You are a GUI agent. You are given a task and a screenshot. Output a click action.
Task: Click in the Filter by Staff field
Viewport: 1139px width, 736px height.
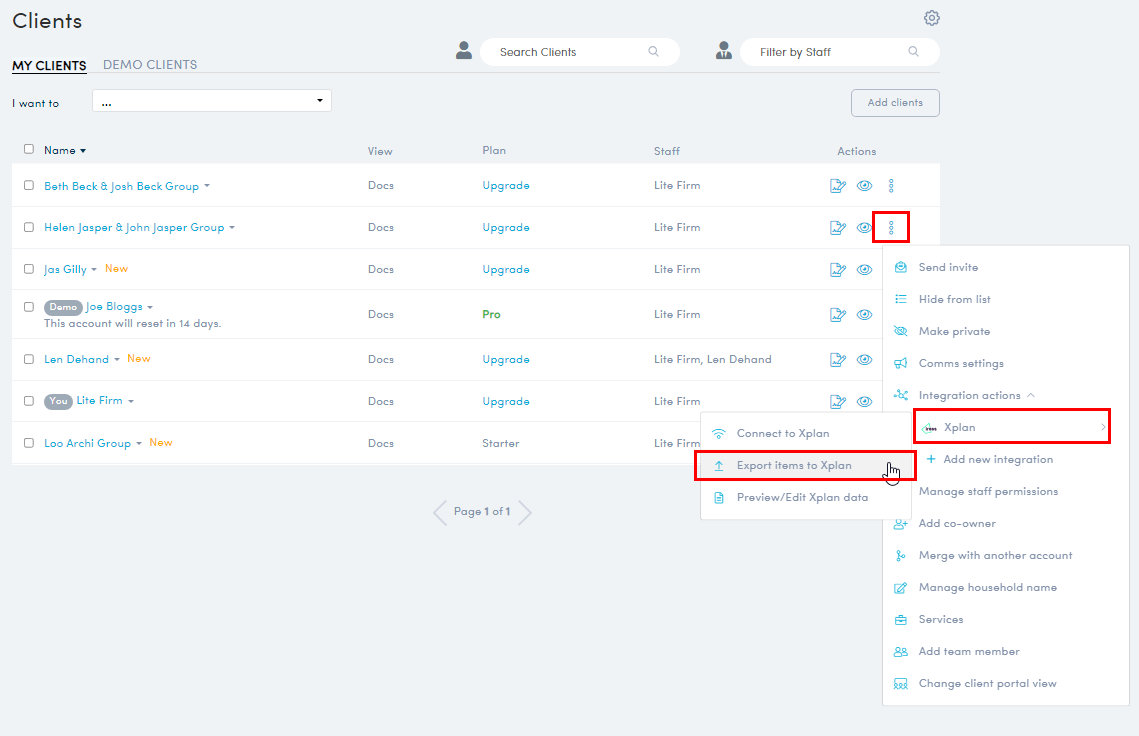[830, 52]
